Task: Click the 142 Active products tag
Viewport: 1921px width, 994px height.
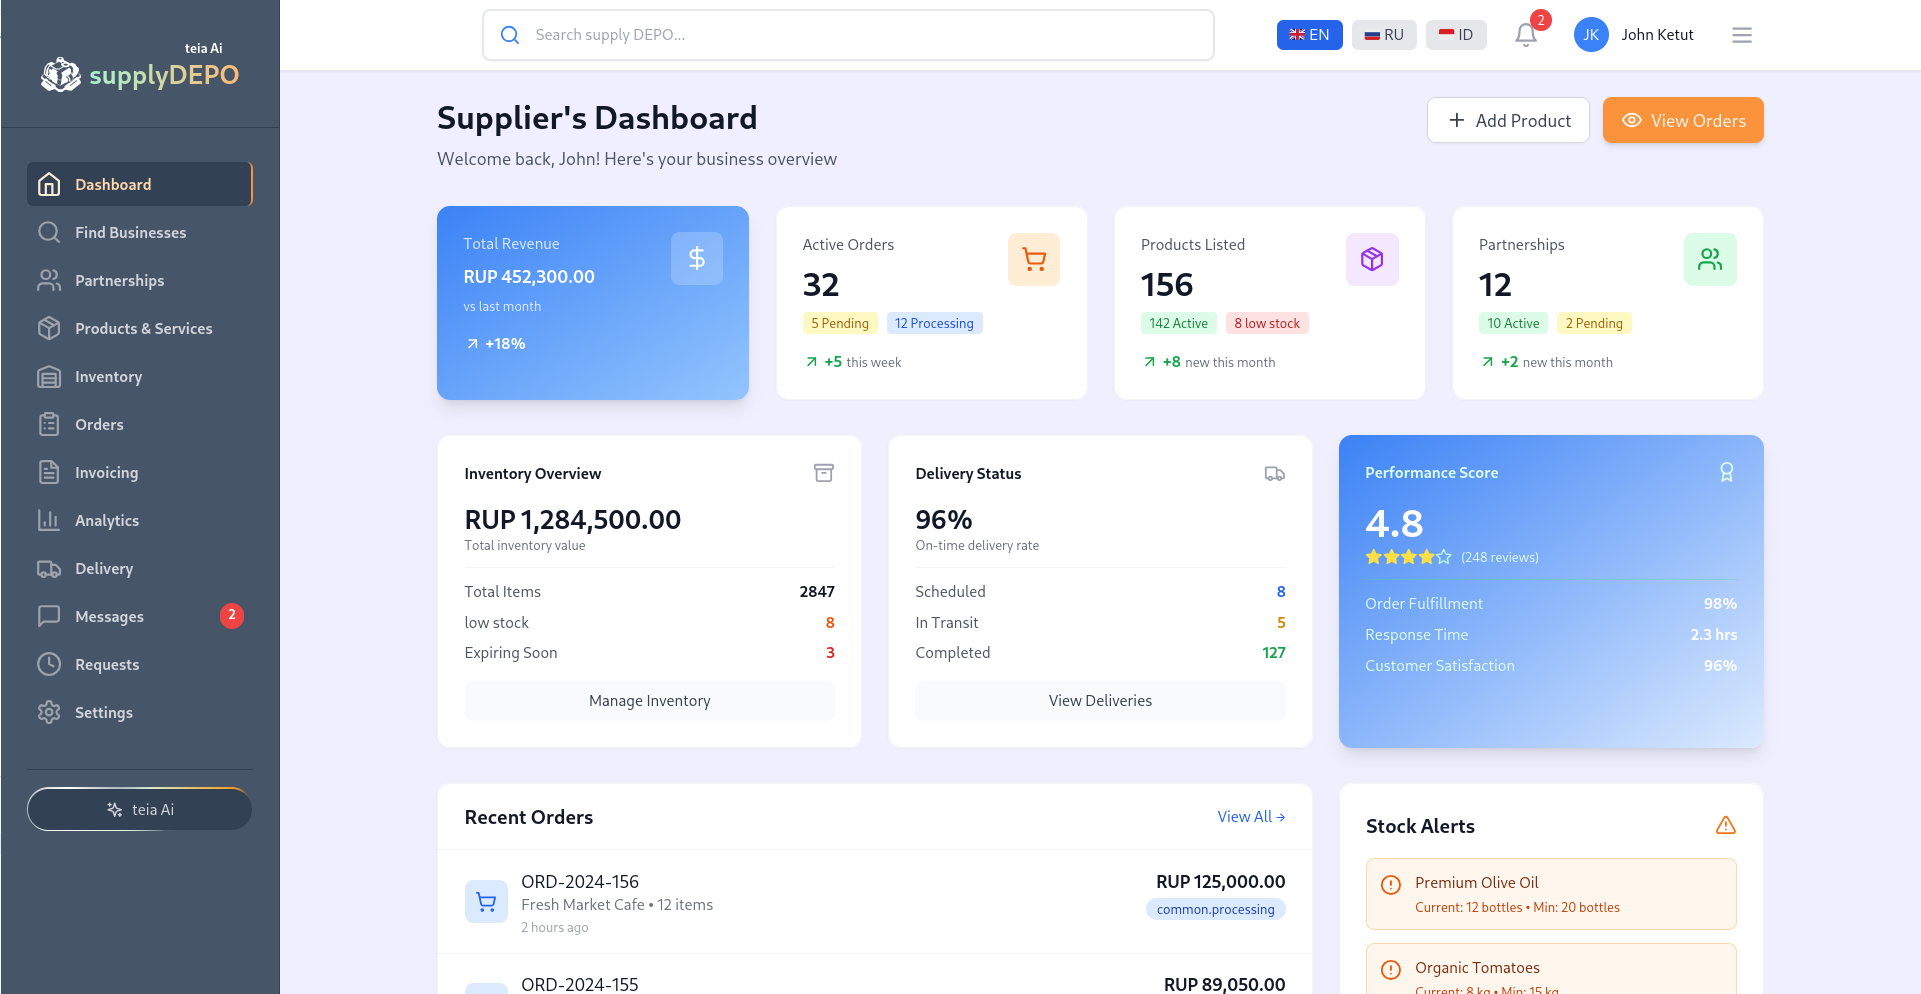Action: click(x=1178, y=323)
